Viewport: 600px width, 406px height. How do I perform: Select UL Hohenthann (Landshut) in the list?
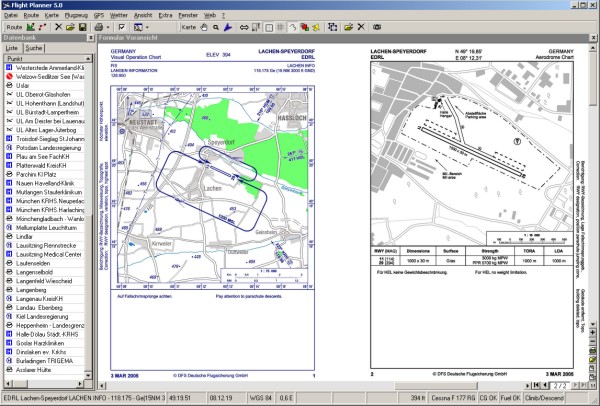pos(44,103)
